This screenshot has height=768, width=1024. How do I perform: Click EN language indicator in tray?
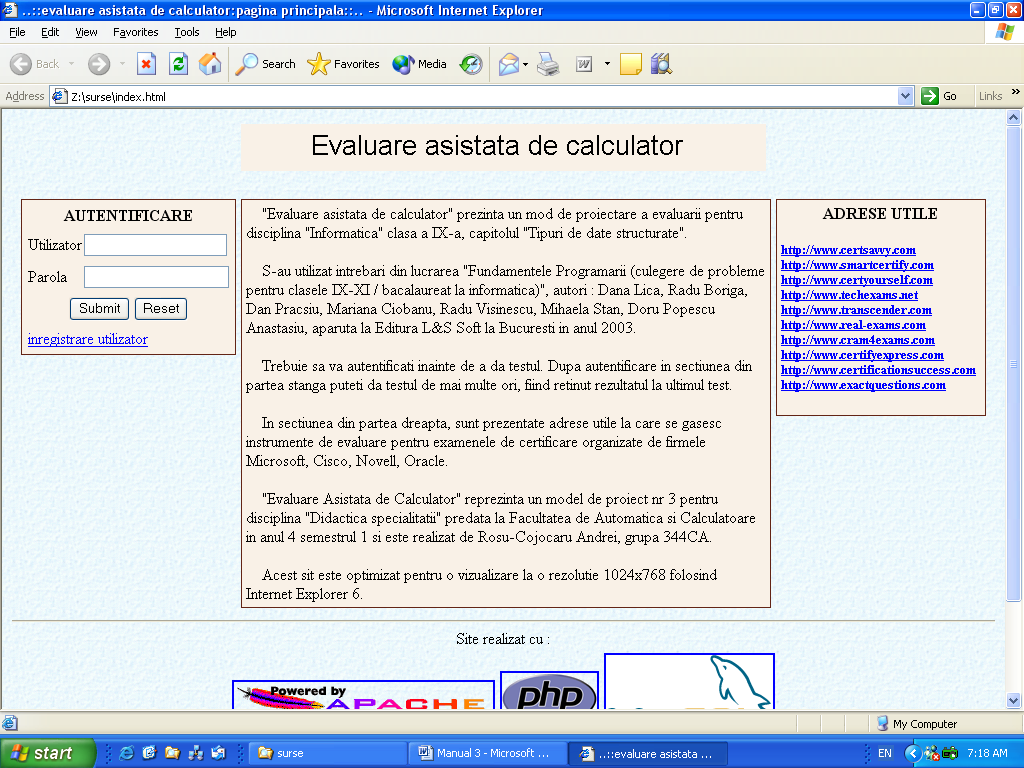point(885,753)
